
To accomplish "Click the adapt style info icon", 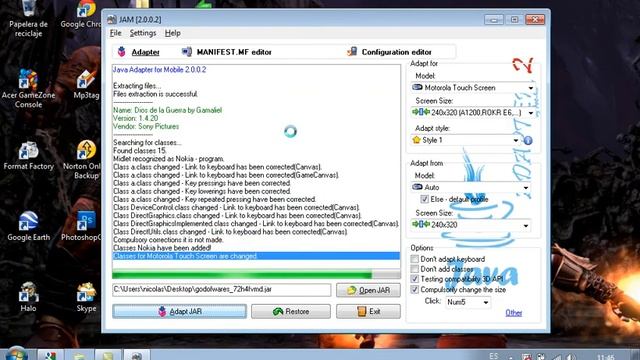I will 528,140.
